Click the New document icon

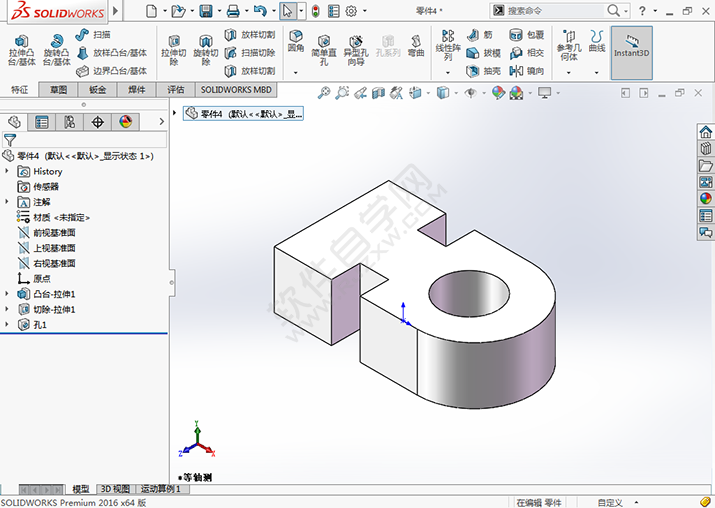click(151, 10)
